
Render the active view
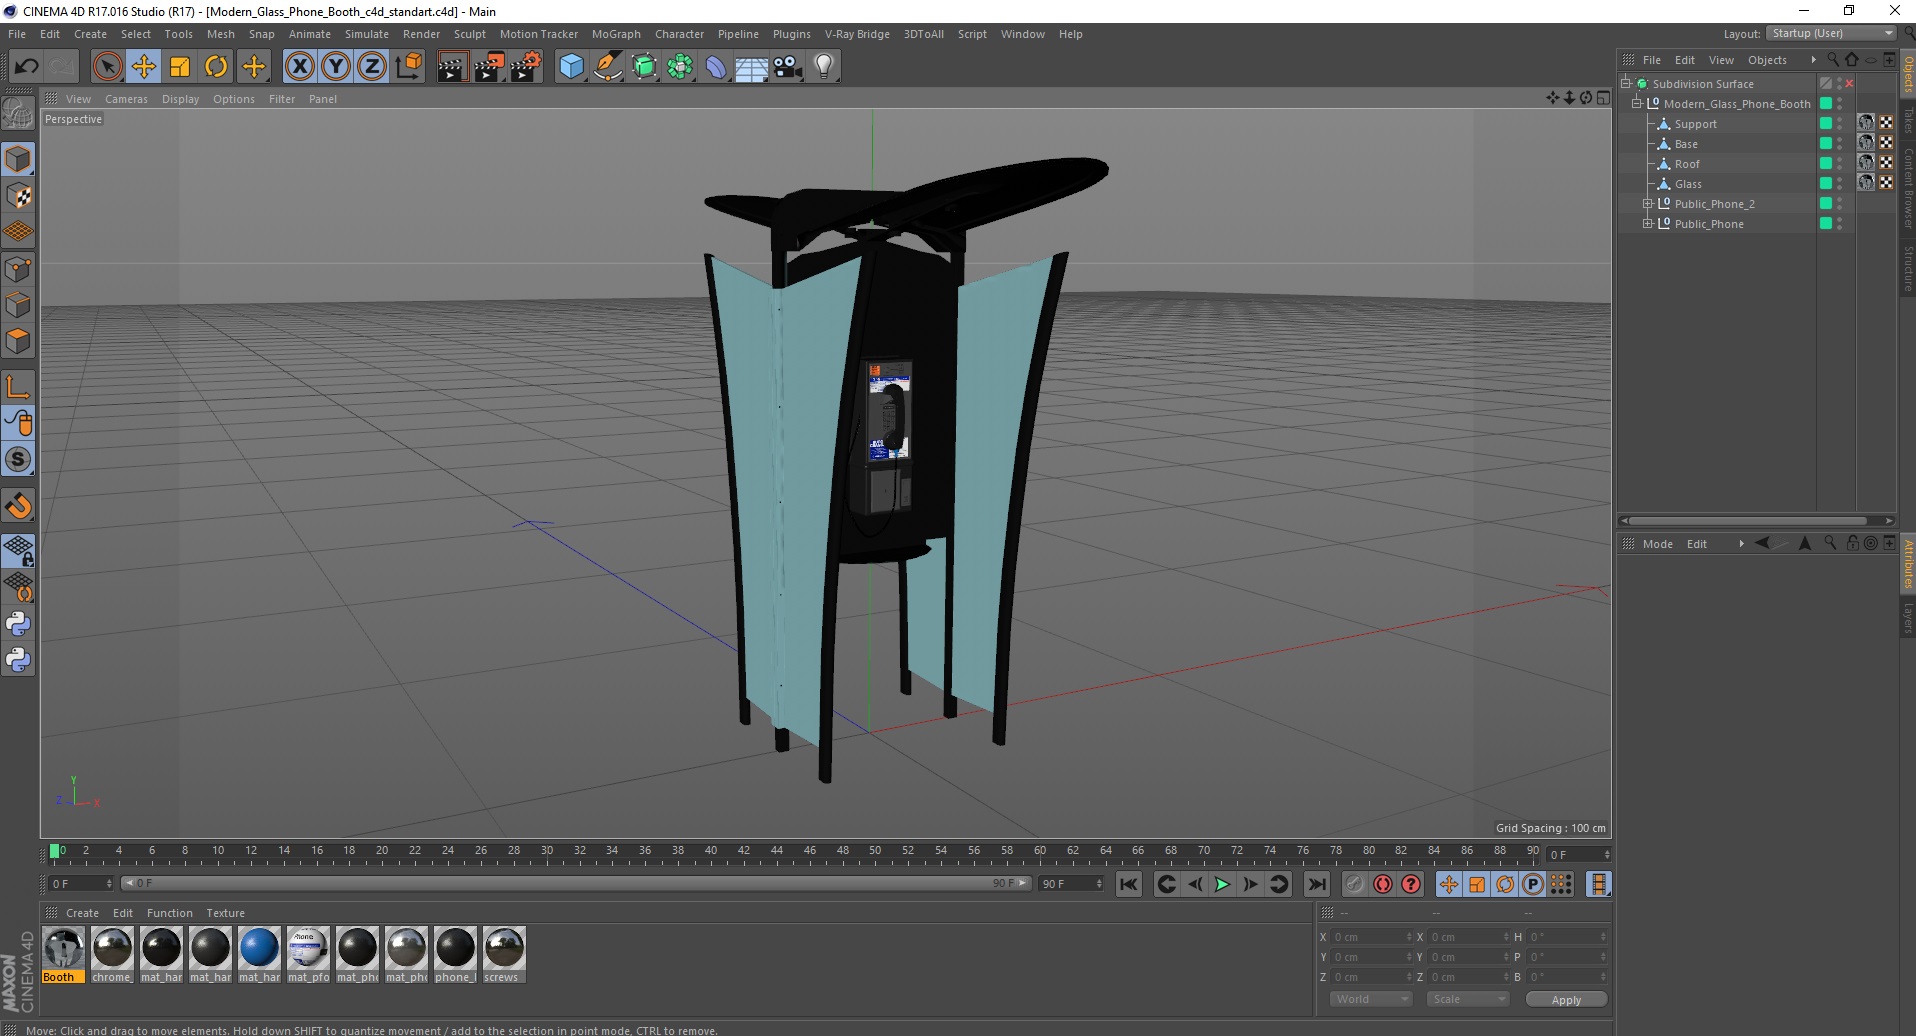point(452,67)
